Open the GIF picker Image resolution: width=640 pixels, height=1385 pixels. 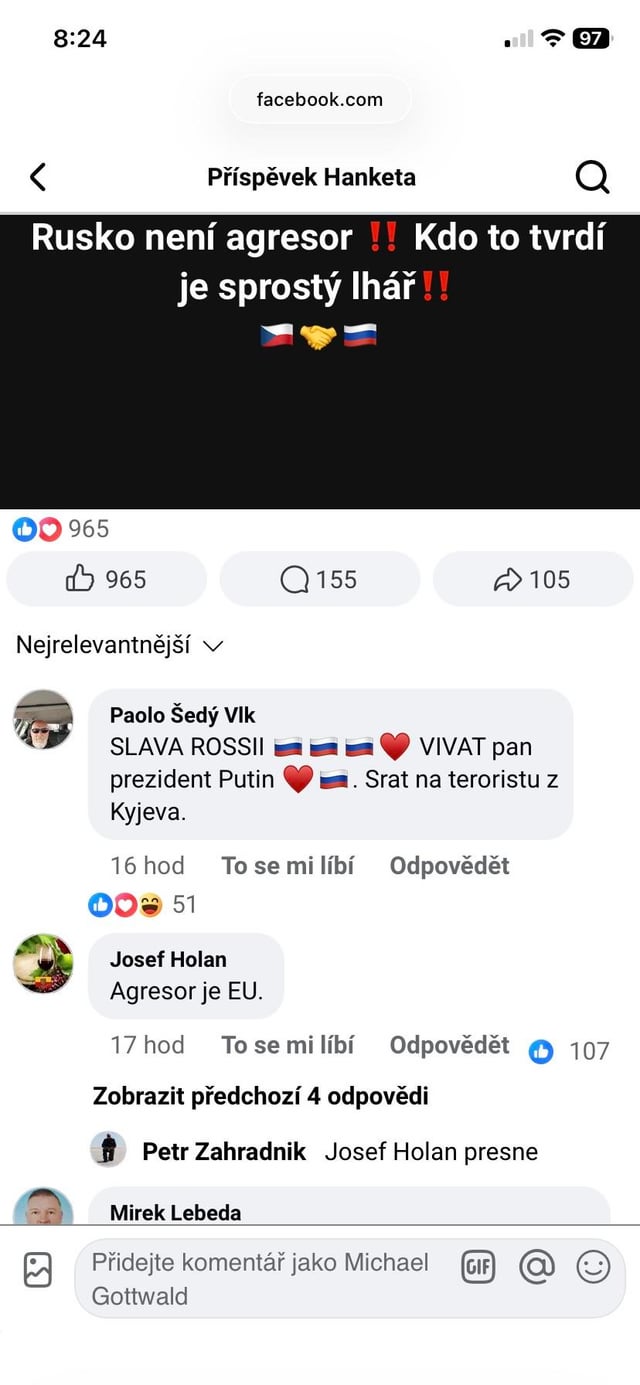coord(478,1268)
